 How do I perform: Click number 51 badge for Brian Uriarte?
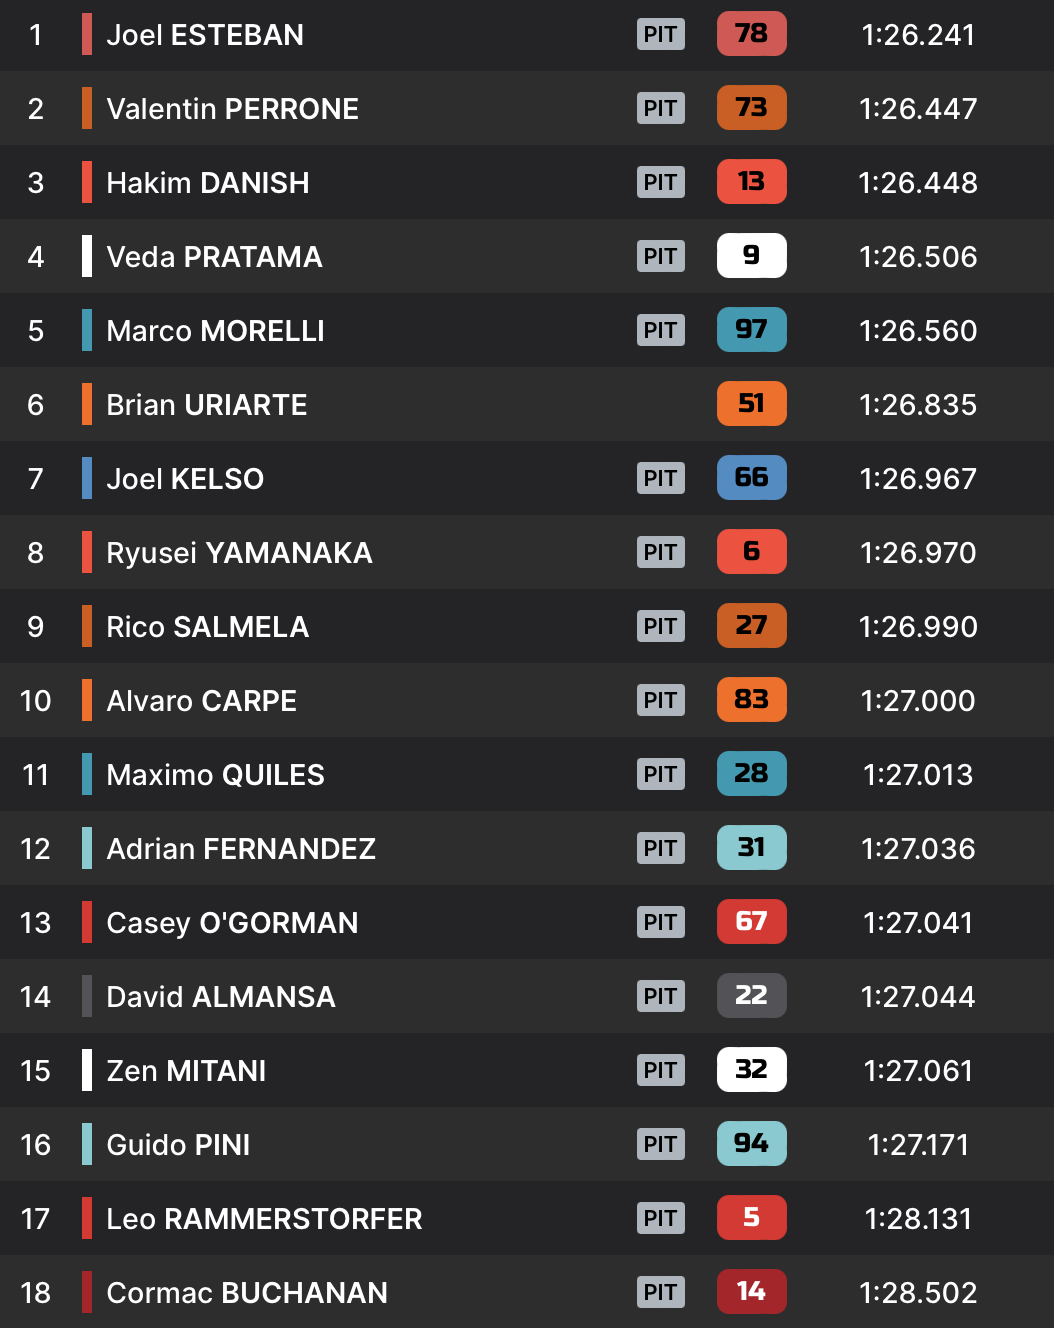pos(751,404)
